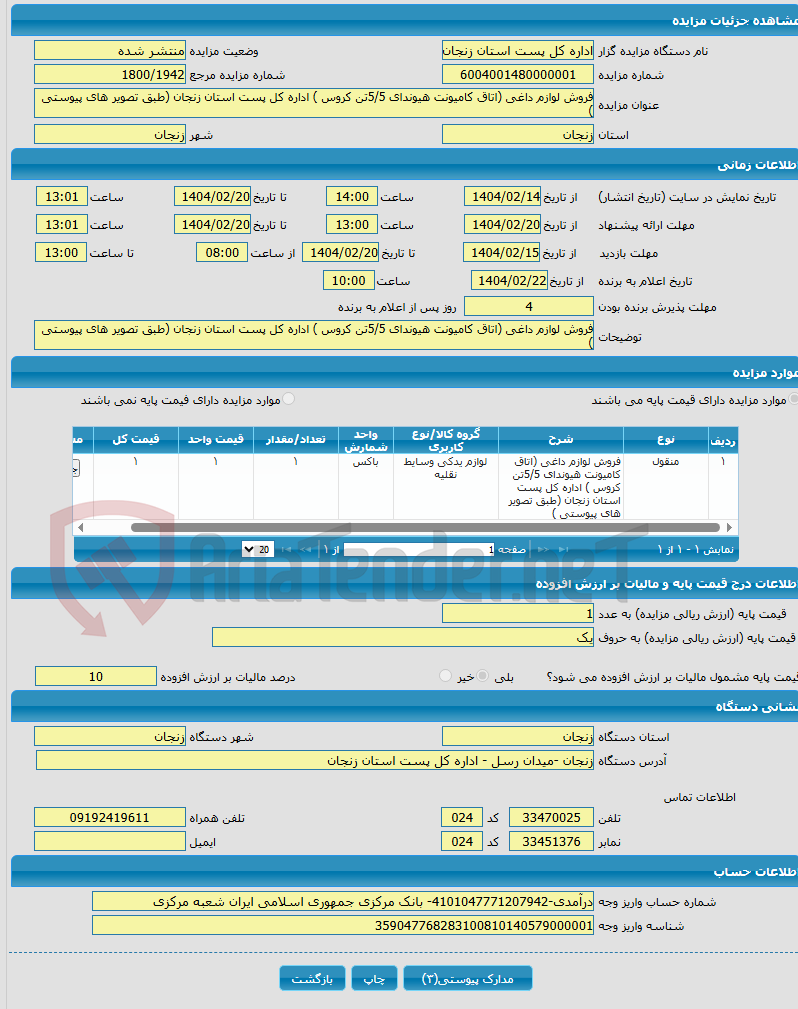Click winner announcement date 1404/02/22
Screen dimensions: 798x1009
pos(510,281)
